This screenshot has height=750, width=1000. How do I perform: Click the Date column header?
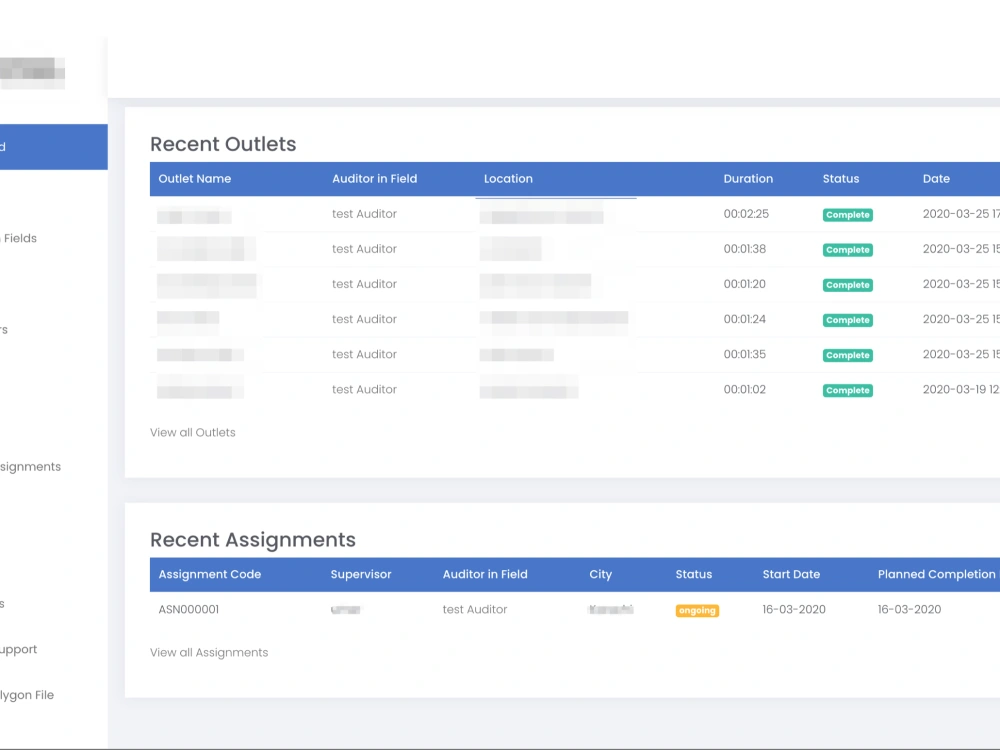pyautogui.click(x=936, y=179)
